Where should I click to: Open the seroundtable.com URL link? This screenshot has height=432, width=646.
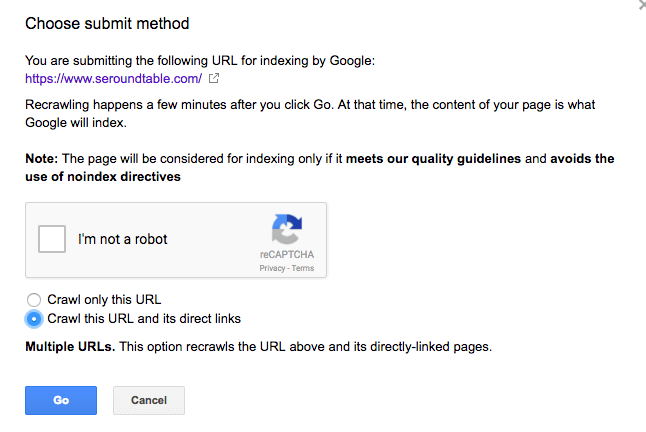point(114,78)
